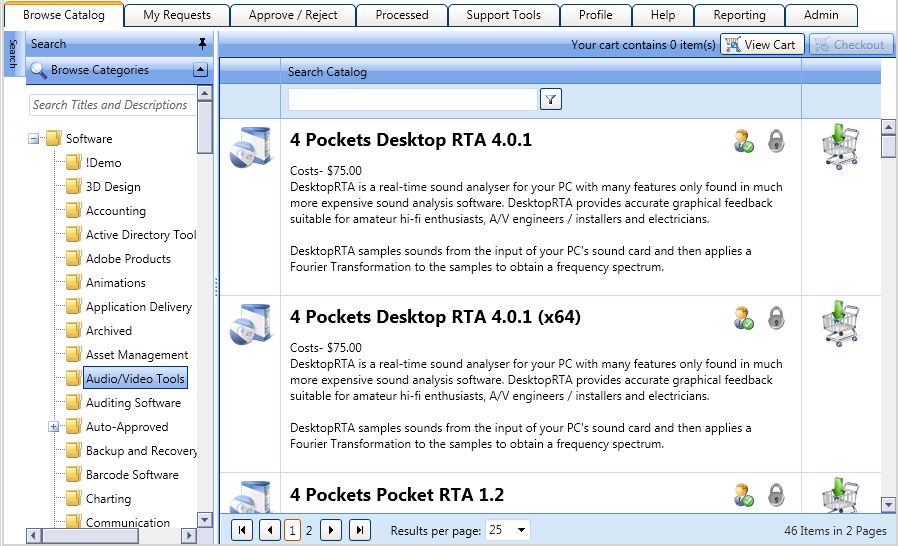The image size is (898, 546).
Task: Click catalog list scroll down arrow
Action: click(x=888, y=505)
